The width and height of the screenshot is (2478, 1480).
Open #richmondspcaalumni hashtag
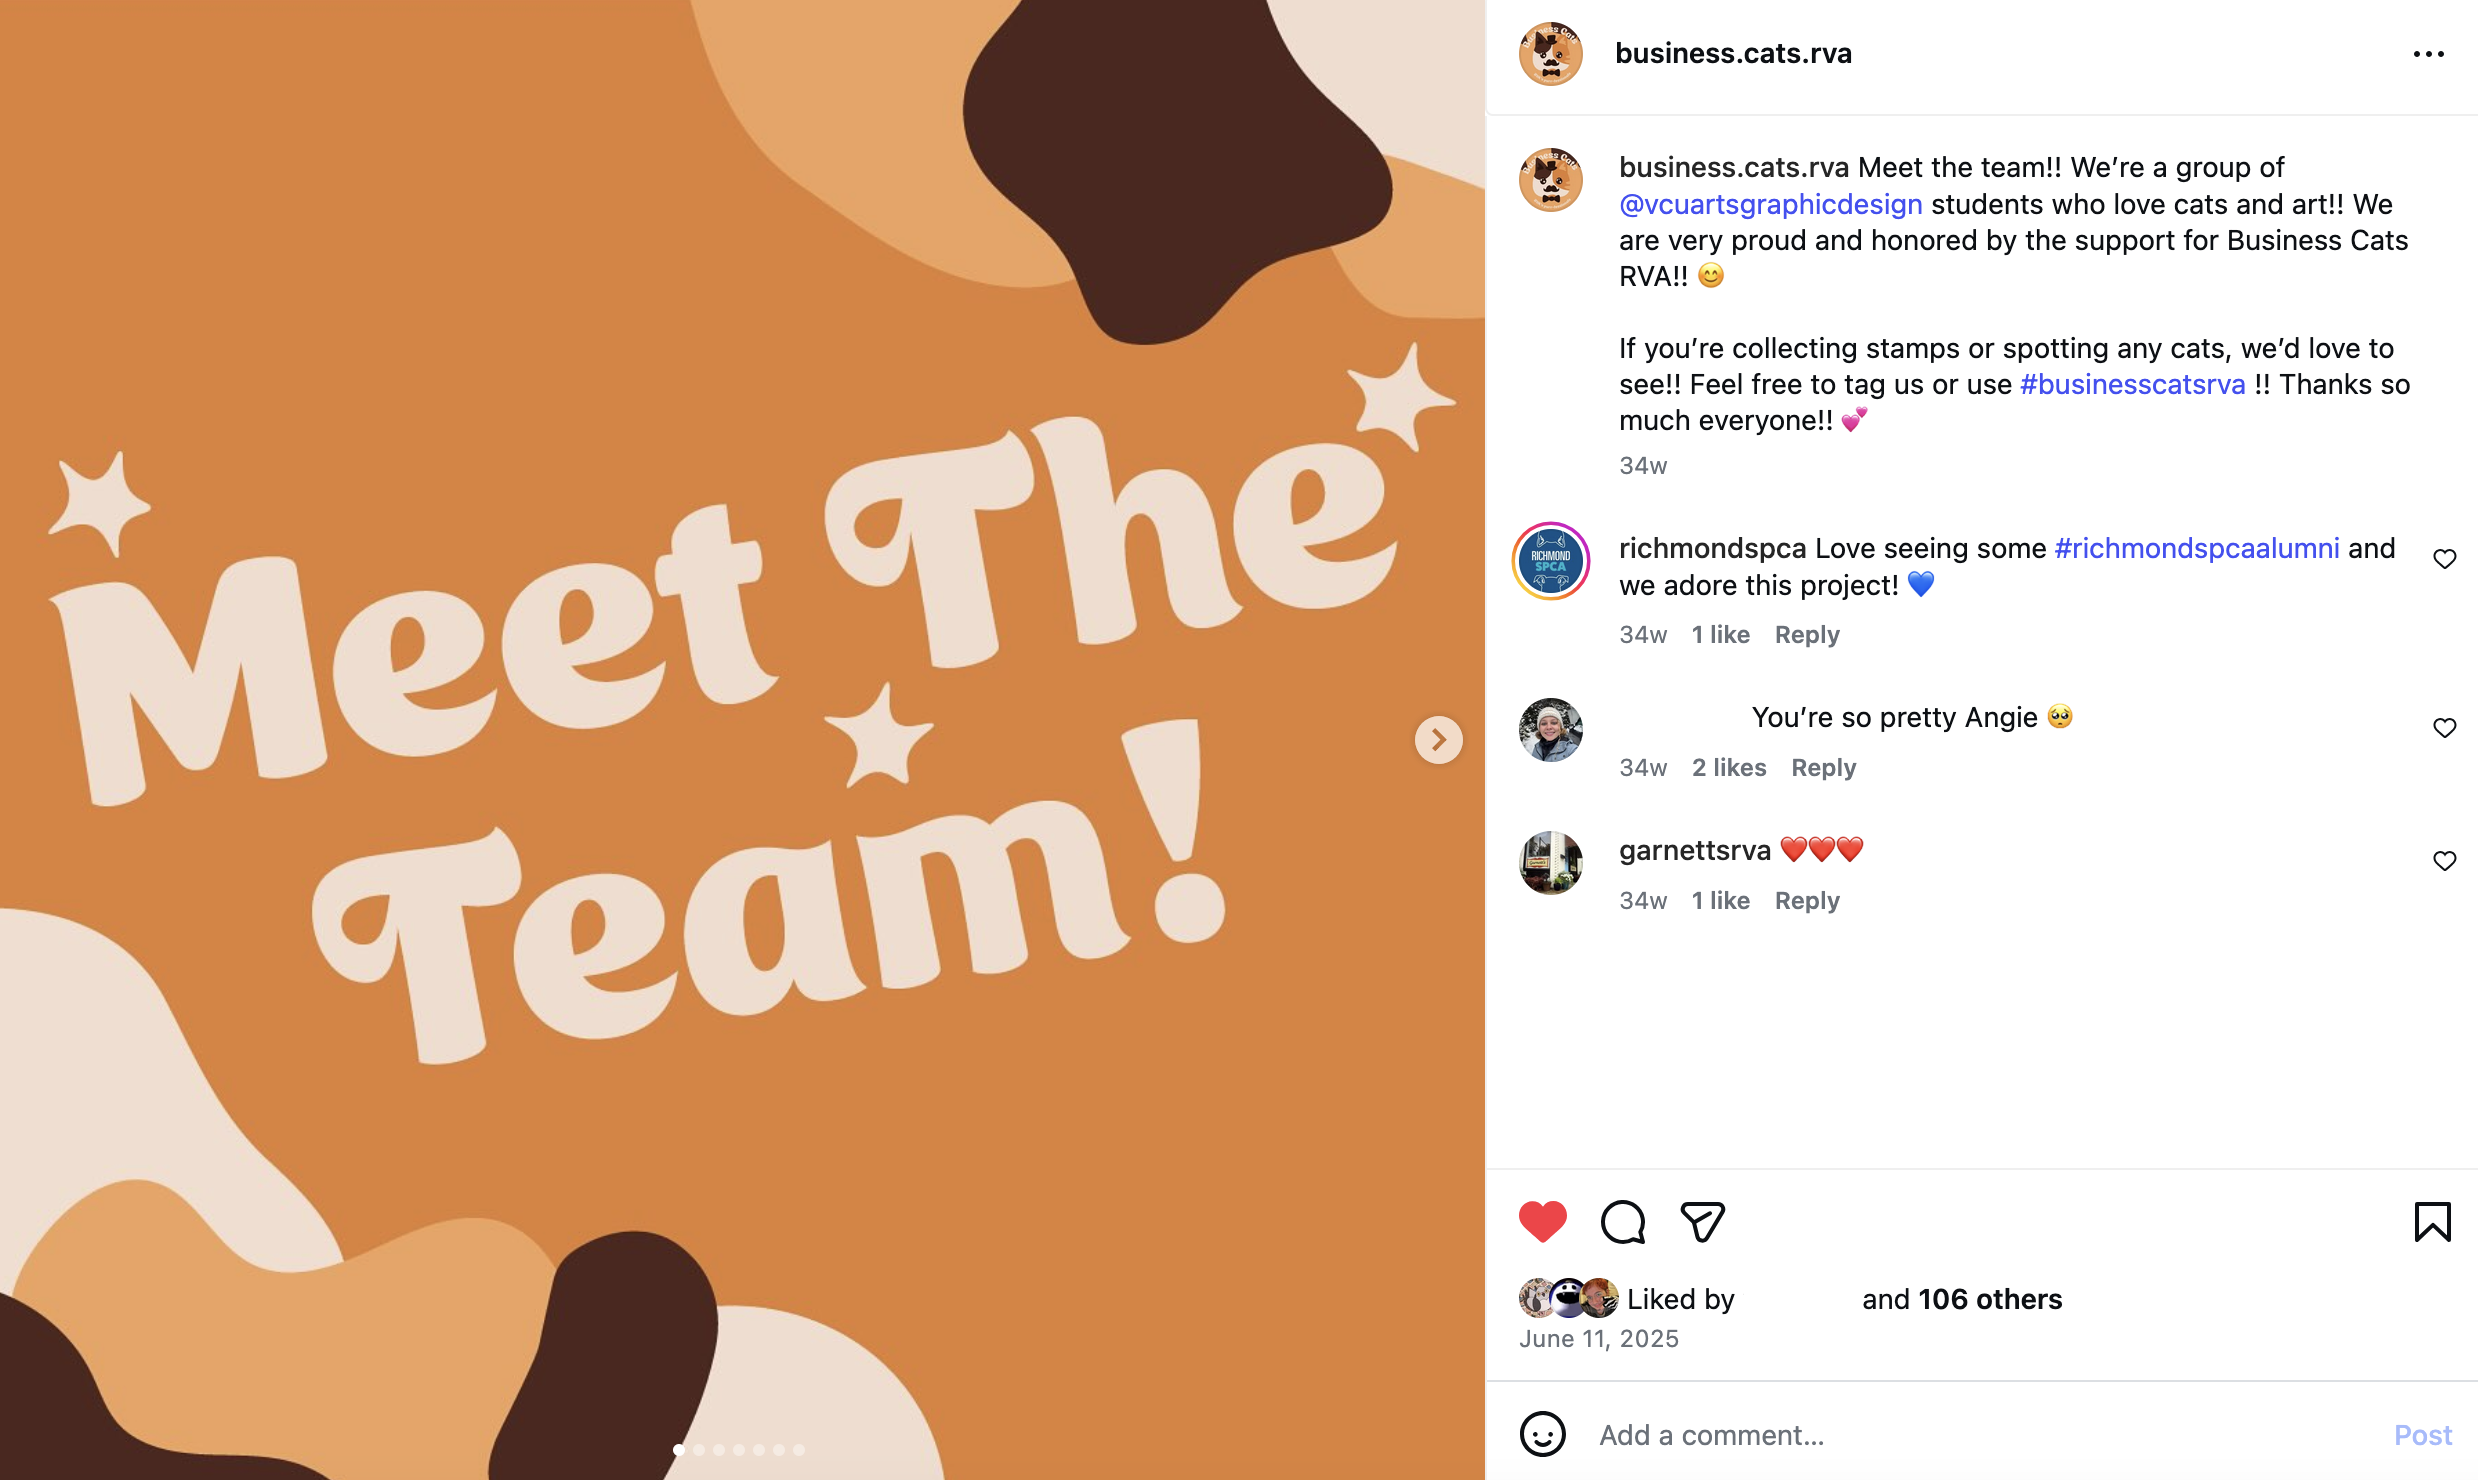(x=2196, y=548)
